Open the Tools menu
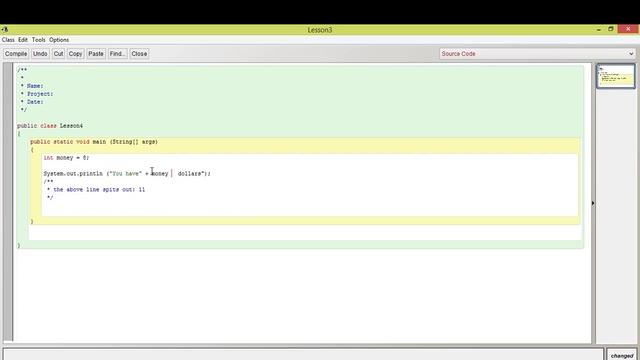This screenshot has width=640, height=360. pos(38,40)
